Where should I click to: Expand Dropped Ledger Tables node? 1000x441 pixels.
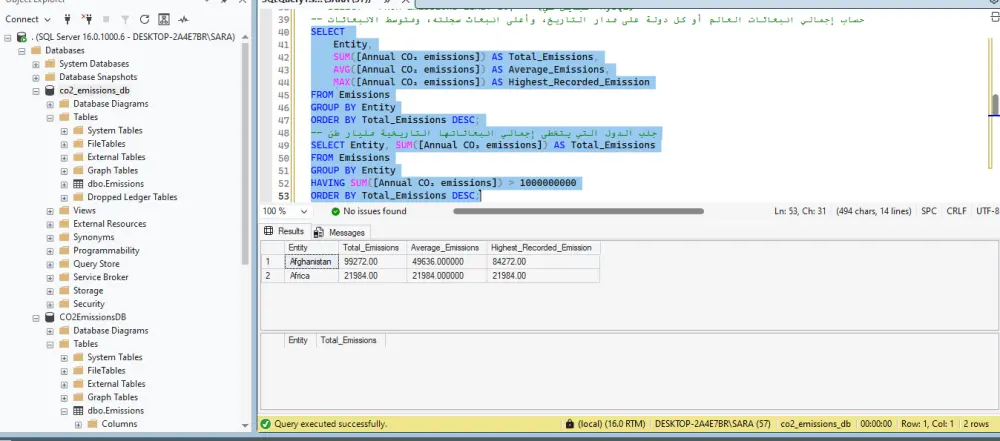(64, 197)
